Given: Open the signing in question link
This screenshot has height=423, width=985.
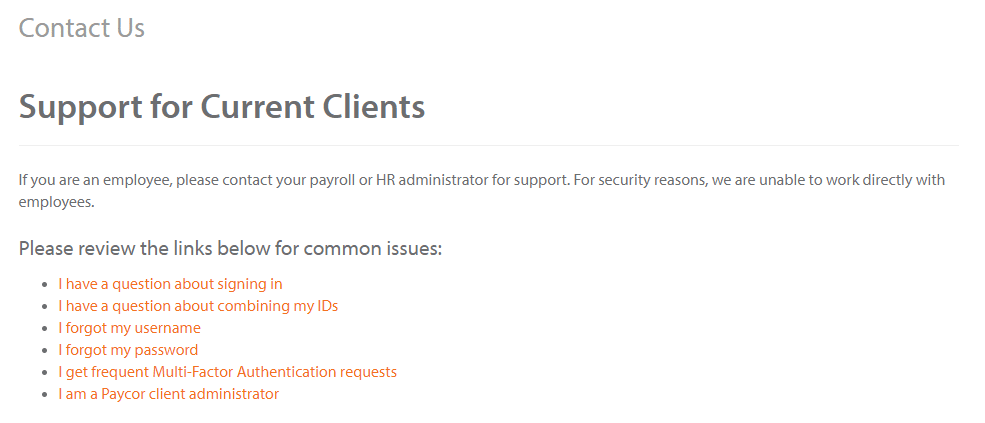Looking at the screenshot, I should (x=170, y=284).
